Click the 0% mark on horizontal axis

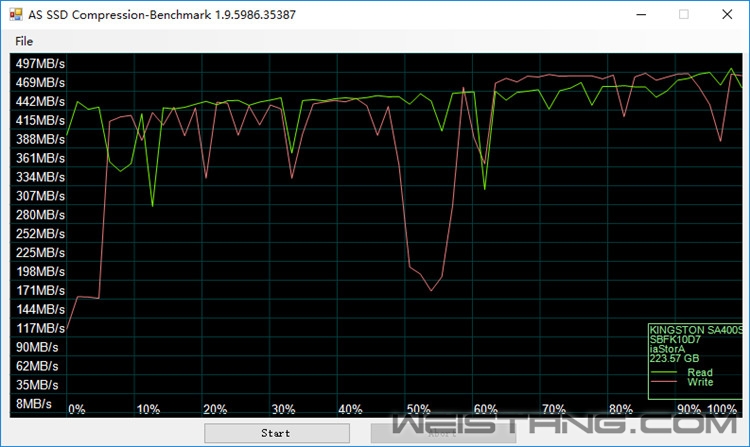tap(76, 410)
